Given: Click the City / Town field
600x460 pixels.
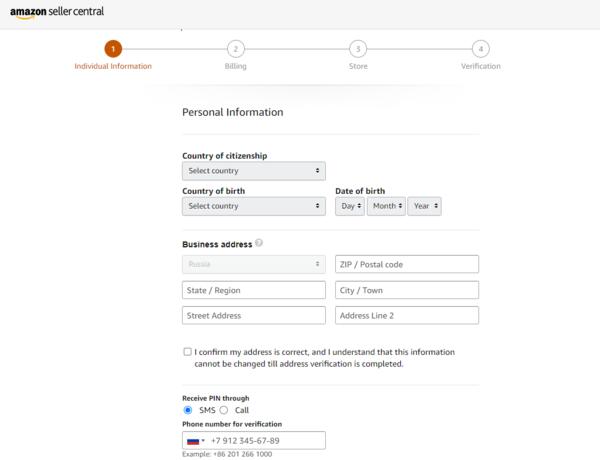Looking at the screenshot, I should click(x=407, y=290).
